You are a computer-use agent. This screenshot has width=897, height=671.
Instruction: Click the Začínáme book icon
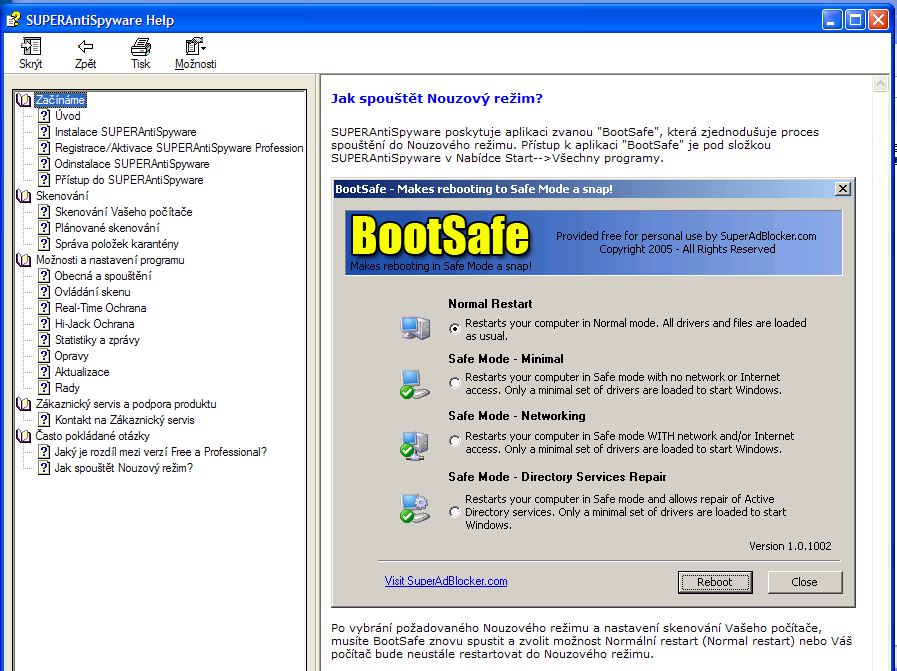pyautogui.click(x=24, y=100)
